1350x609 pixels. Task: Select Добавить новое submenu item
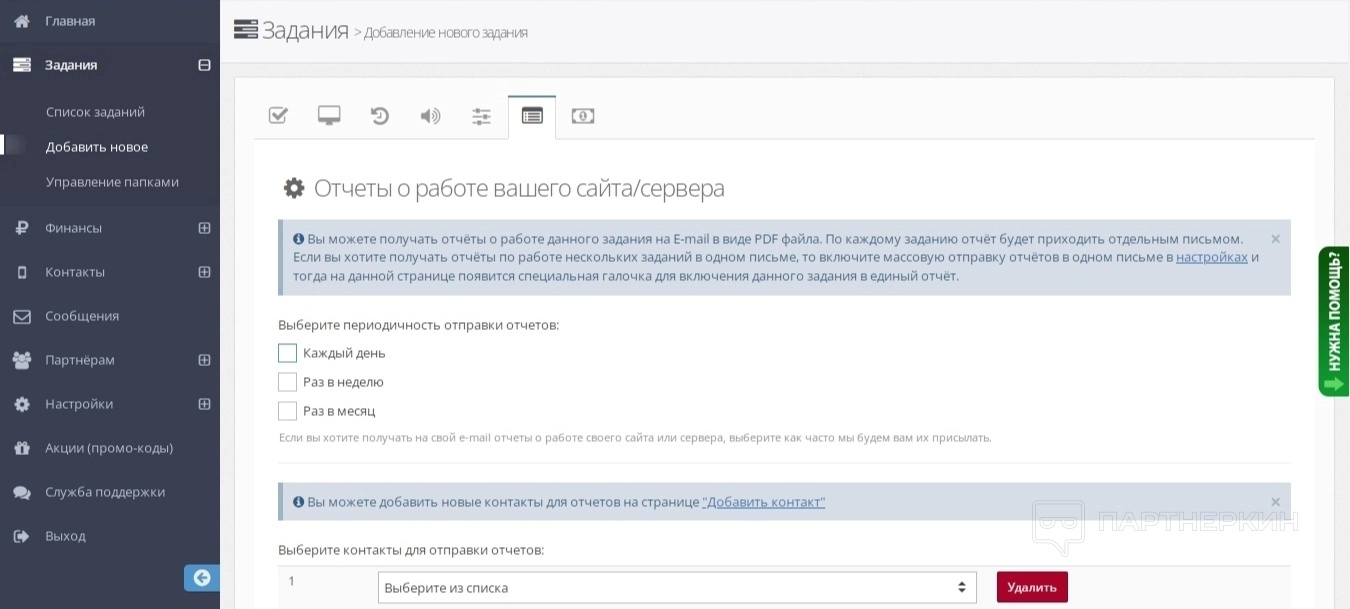(x=97, y=147)
